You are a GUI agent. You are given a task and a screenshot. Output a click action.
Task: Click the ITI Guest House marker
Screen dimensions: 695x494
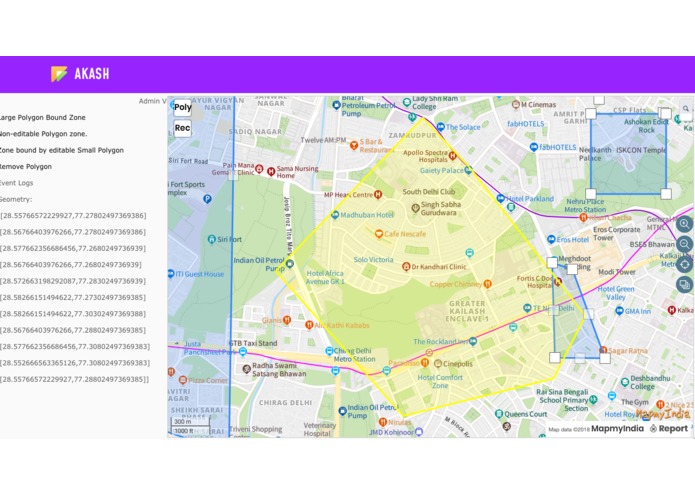171,274
